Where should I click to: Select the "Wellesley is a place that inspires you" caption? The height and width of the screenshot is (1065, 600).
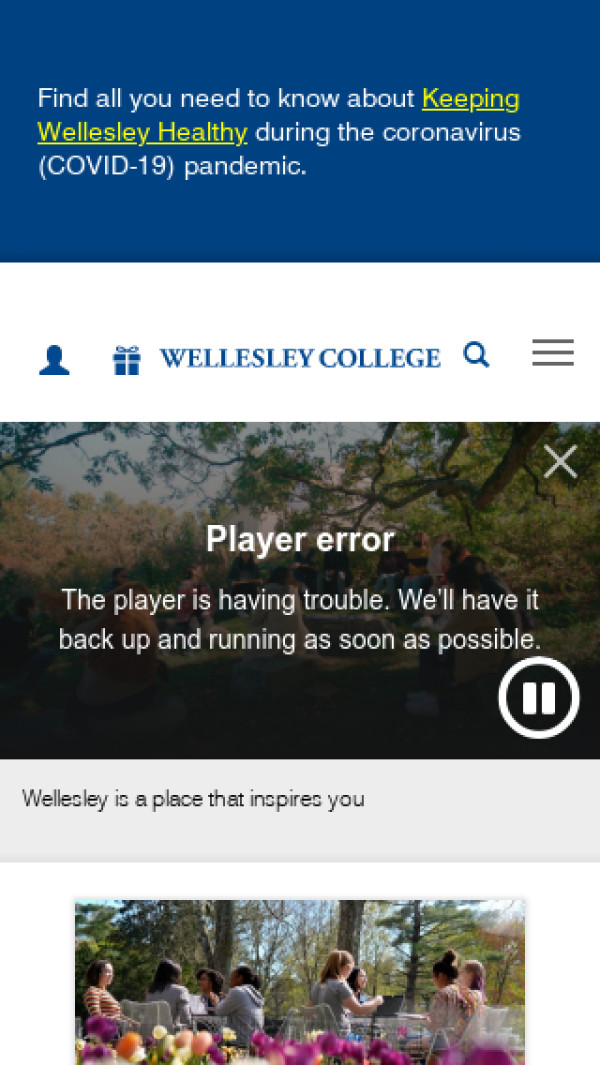click(193, 799)
